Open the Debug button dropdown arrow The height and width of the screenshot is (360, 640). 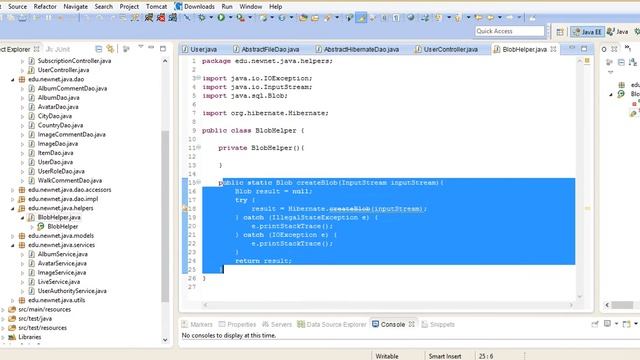point(211,18)
